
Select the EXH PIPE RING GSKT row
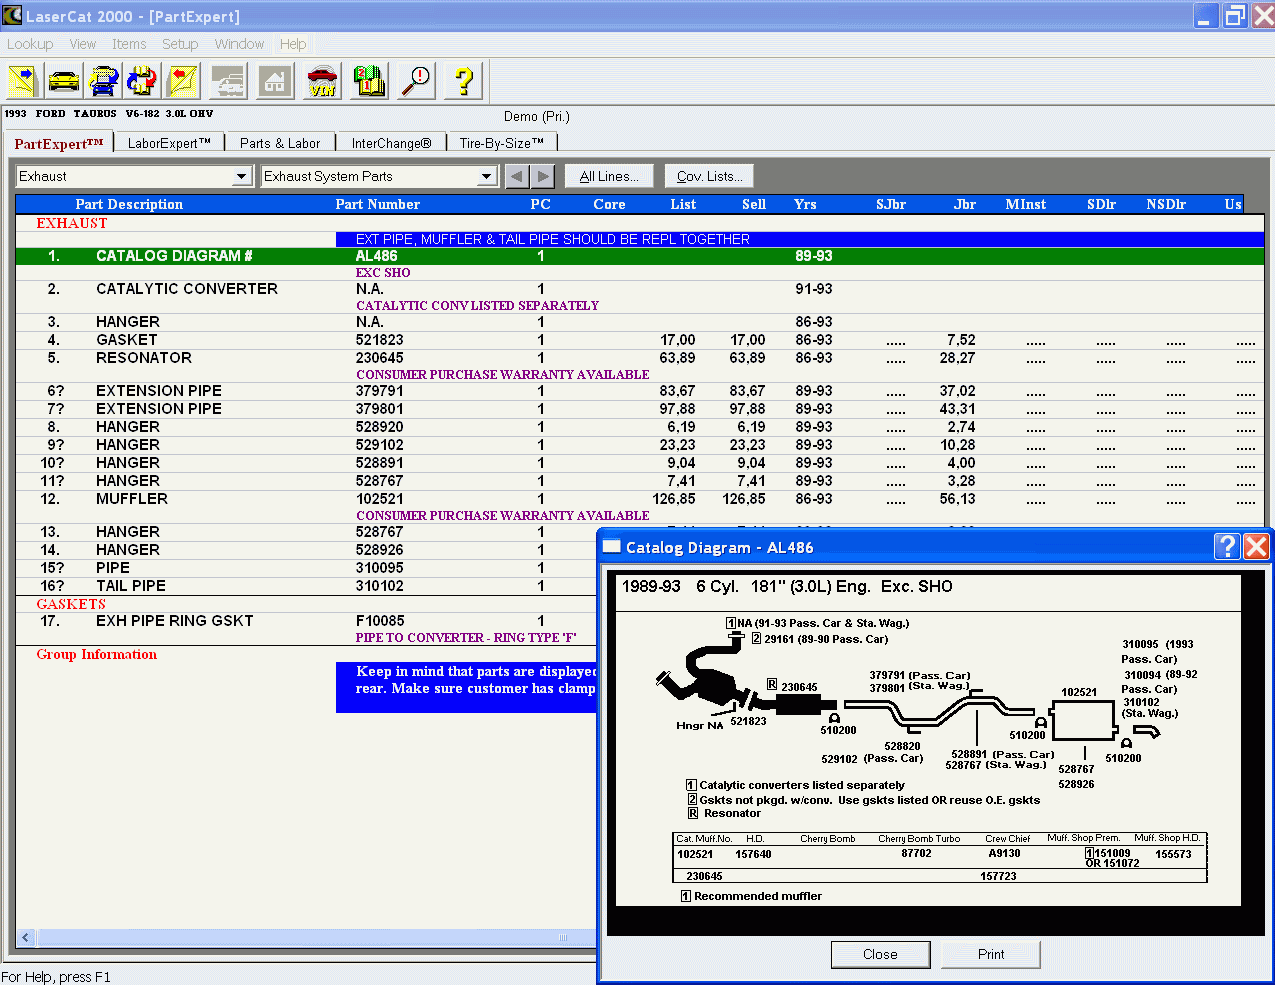306,621
